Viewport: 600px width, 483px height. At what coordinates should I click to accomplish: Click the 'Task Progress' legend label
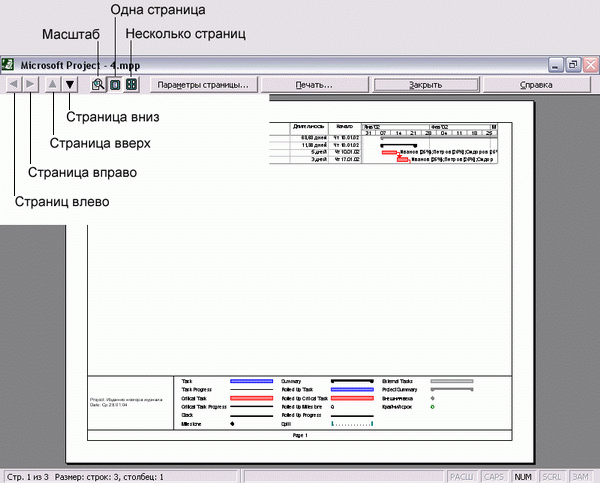click(196, 390)
